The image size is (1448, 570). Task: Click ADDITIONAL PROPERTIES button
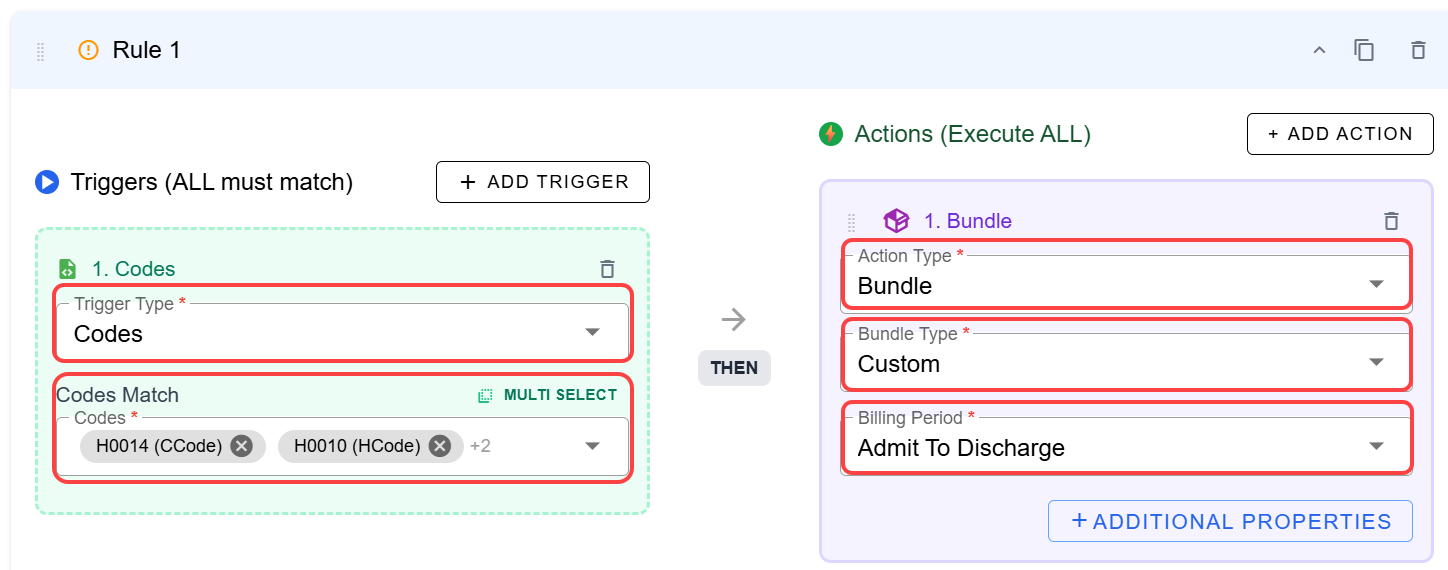tap(1230, 521)
